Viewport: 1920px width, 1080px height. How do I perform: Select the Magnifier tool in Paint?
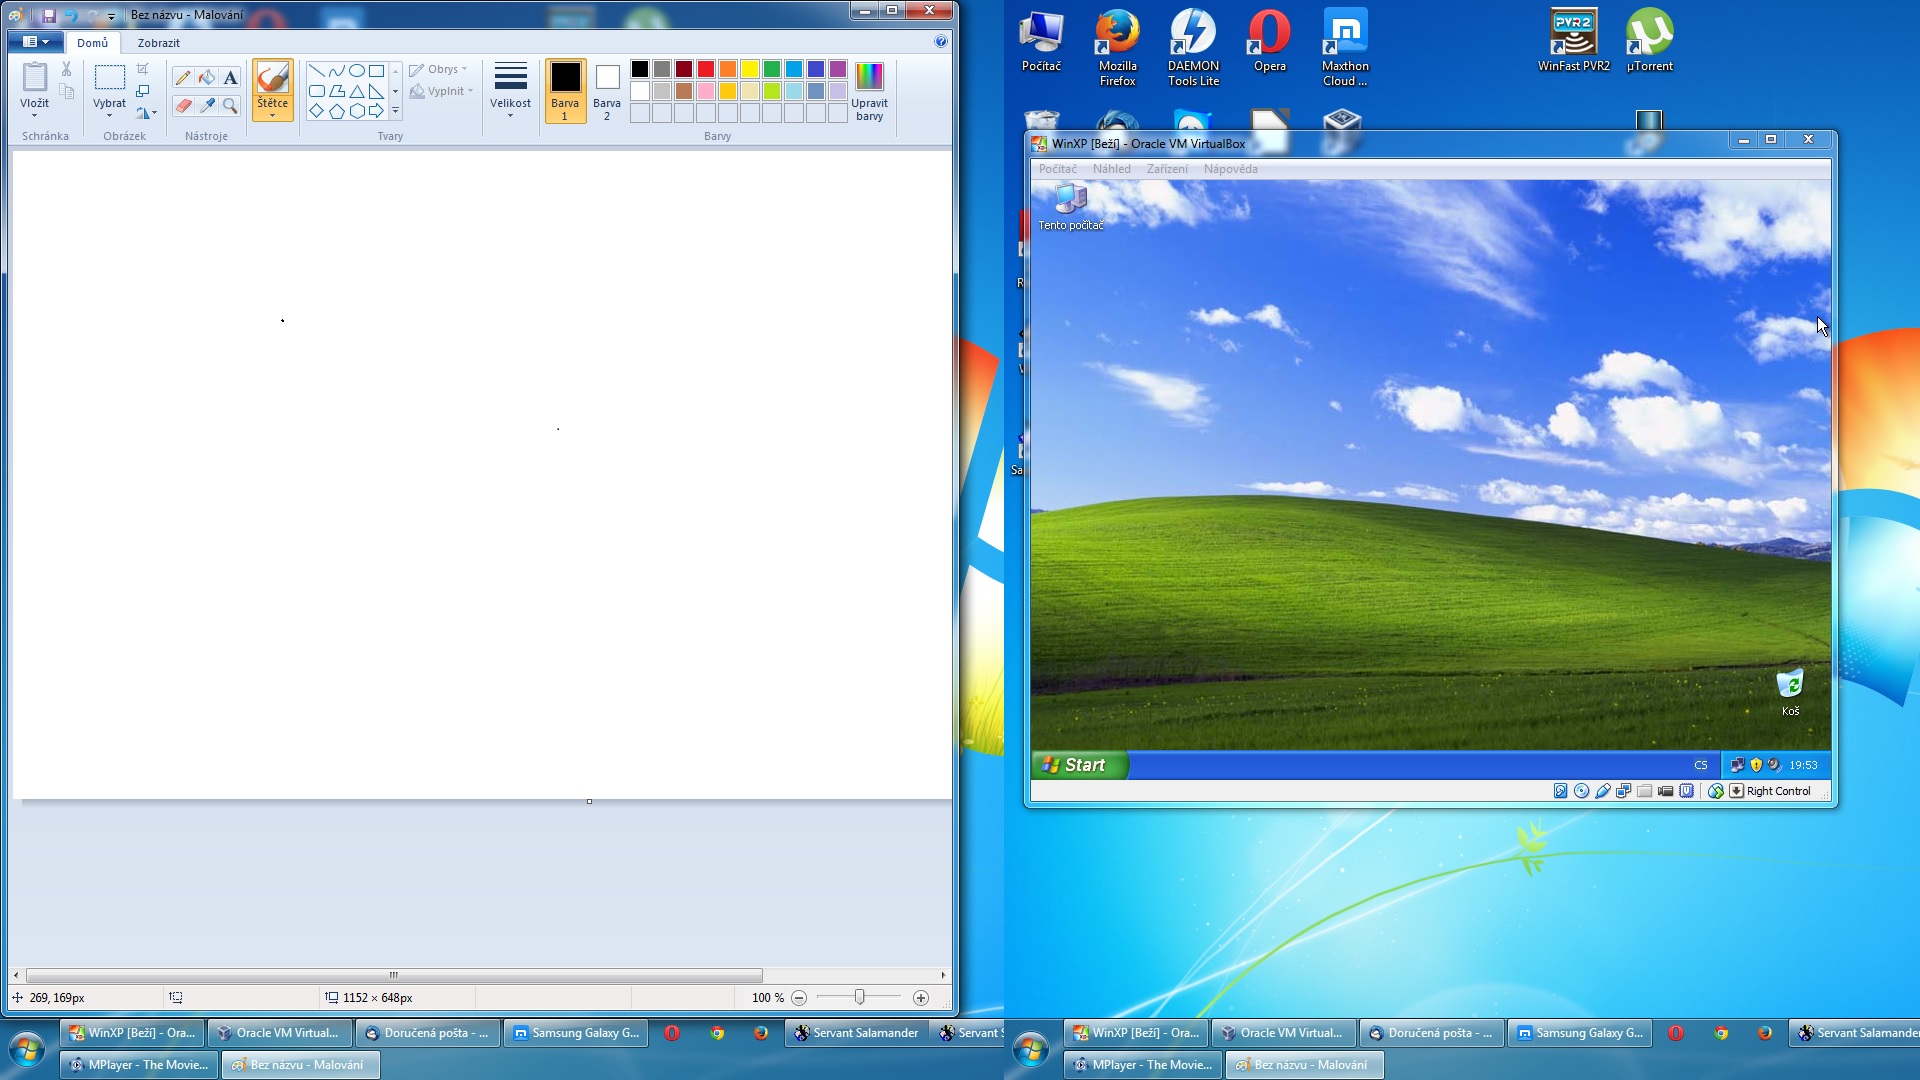click(x=230, y=105)
